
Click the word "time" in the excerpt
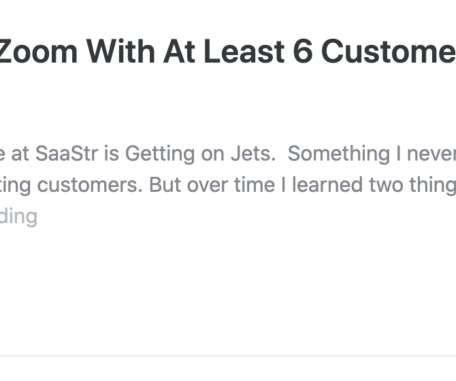(254, 185)
